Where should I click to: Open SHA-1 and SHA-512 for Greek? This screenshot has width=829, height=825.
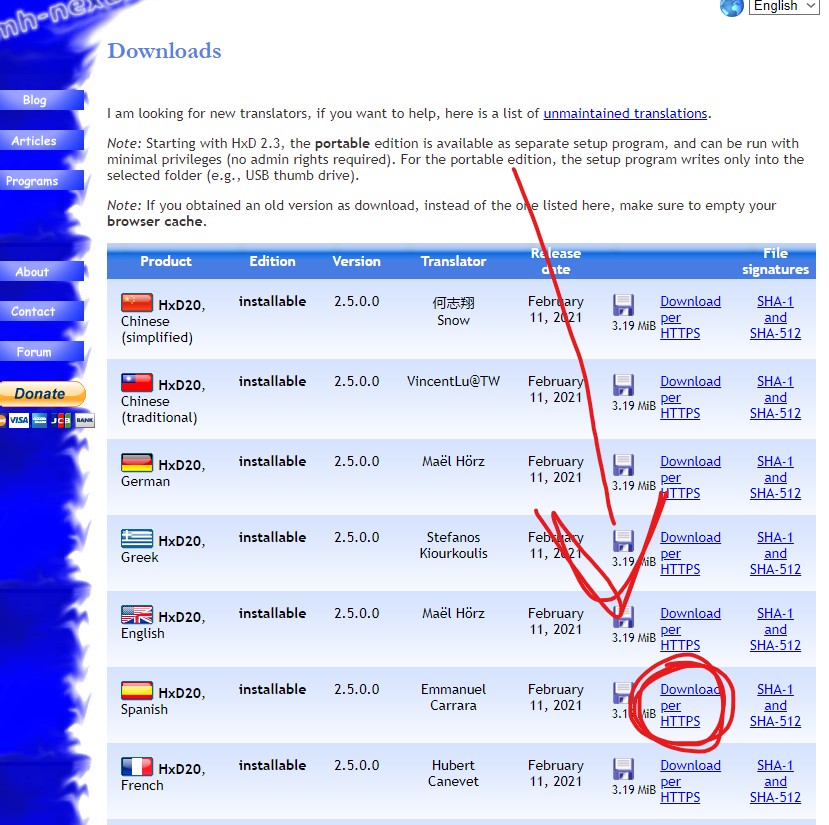point(775,553)
